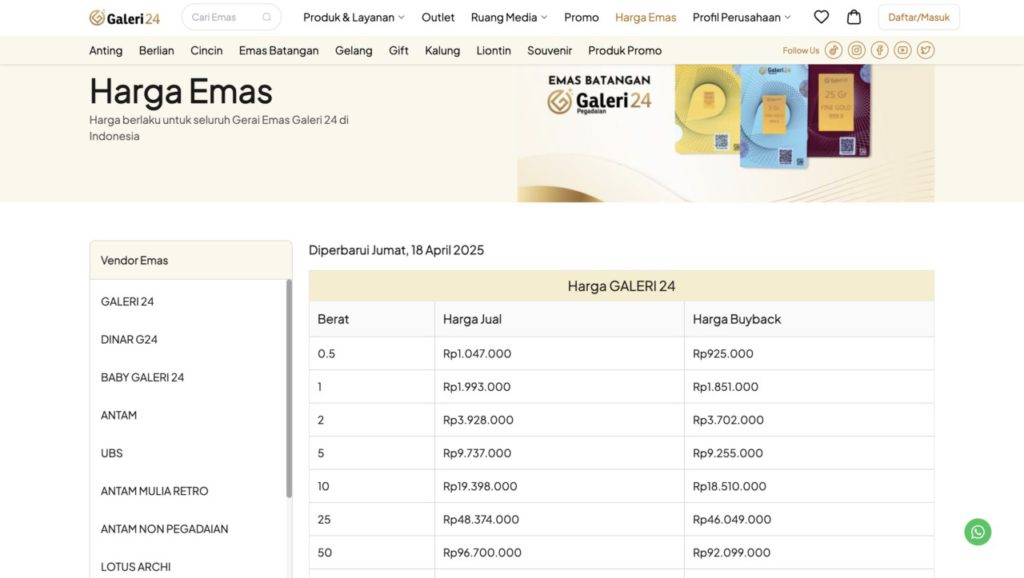The height and width of the screenshot is (578, 1024).
Task: Open the Facebook social icon
Action: [x=879, y=50]
